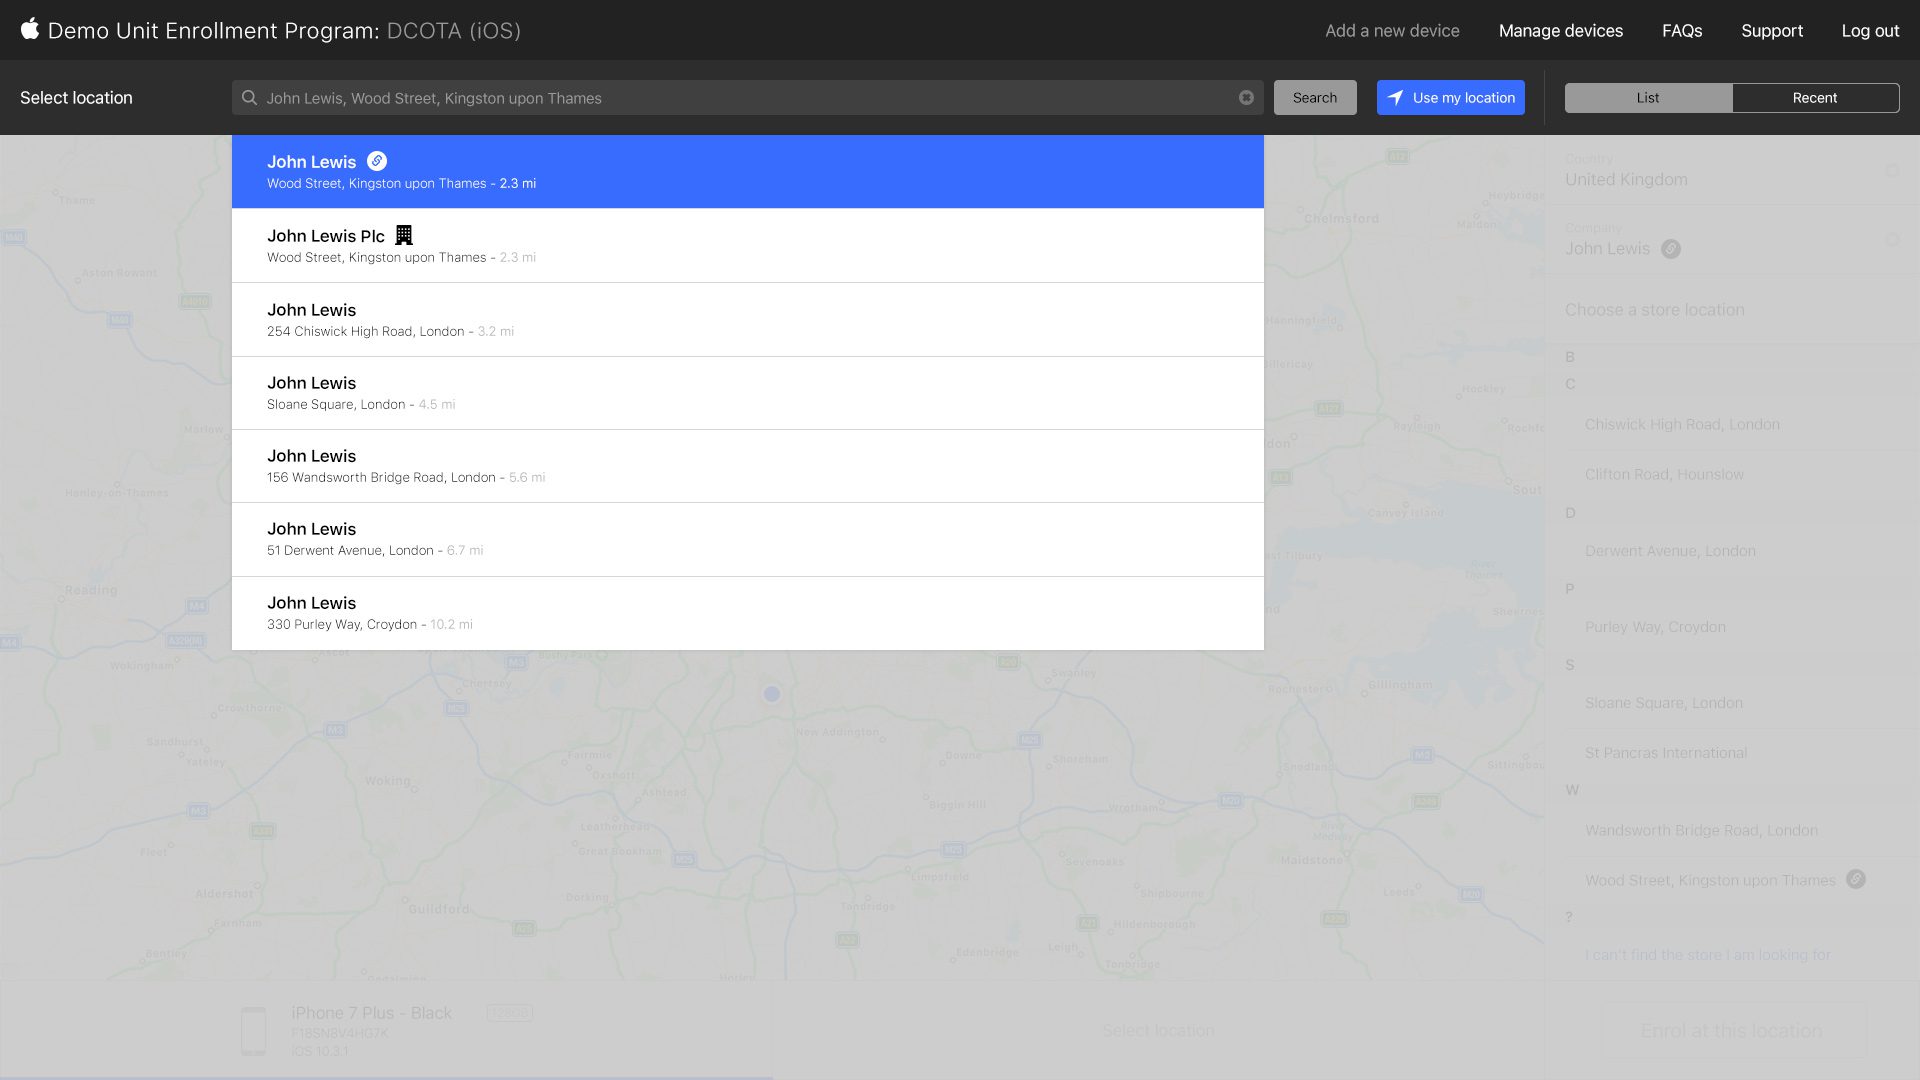
Task: Clear the location search field
Action: pos(1246,98)
